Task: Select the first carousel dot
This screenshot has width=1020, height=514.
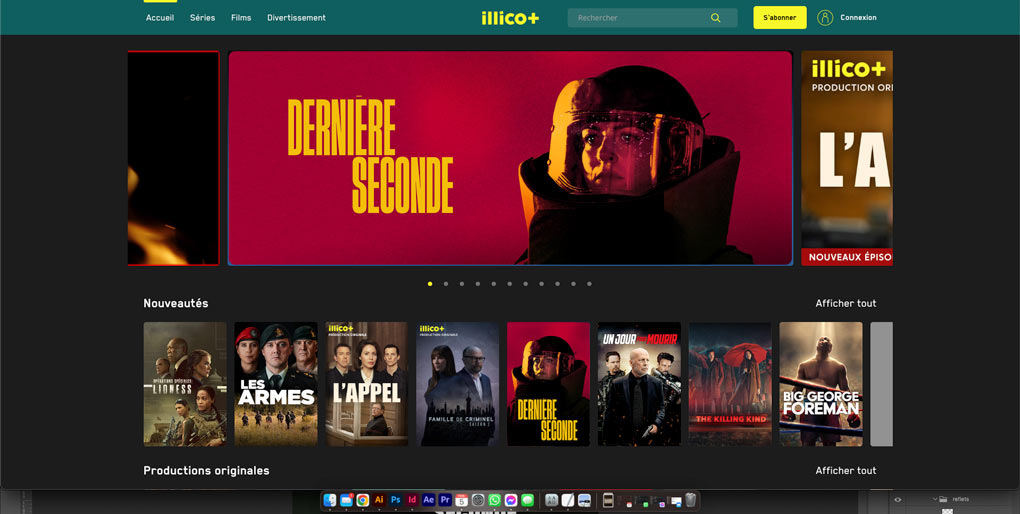Action: (430, 284)
